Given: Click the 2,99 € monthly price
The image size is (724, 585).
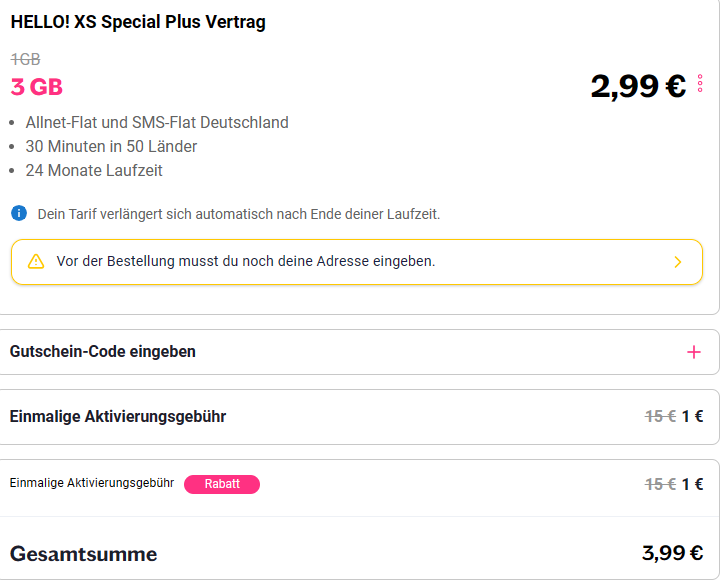Looking at the screenshot, I should pos(638,86).
